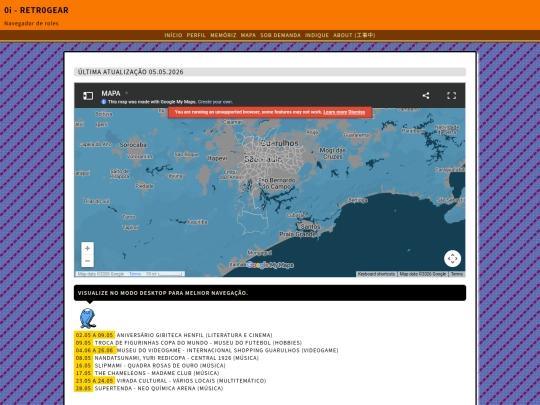Click the Mogi das Cruzes map label
Image resolution: width=540 pixels, height=405 pixels.
[x=333, y=153]
